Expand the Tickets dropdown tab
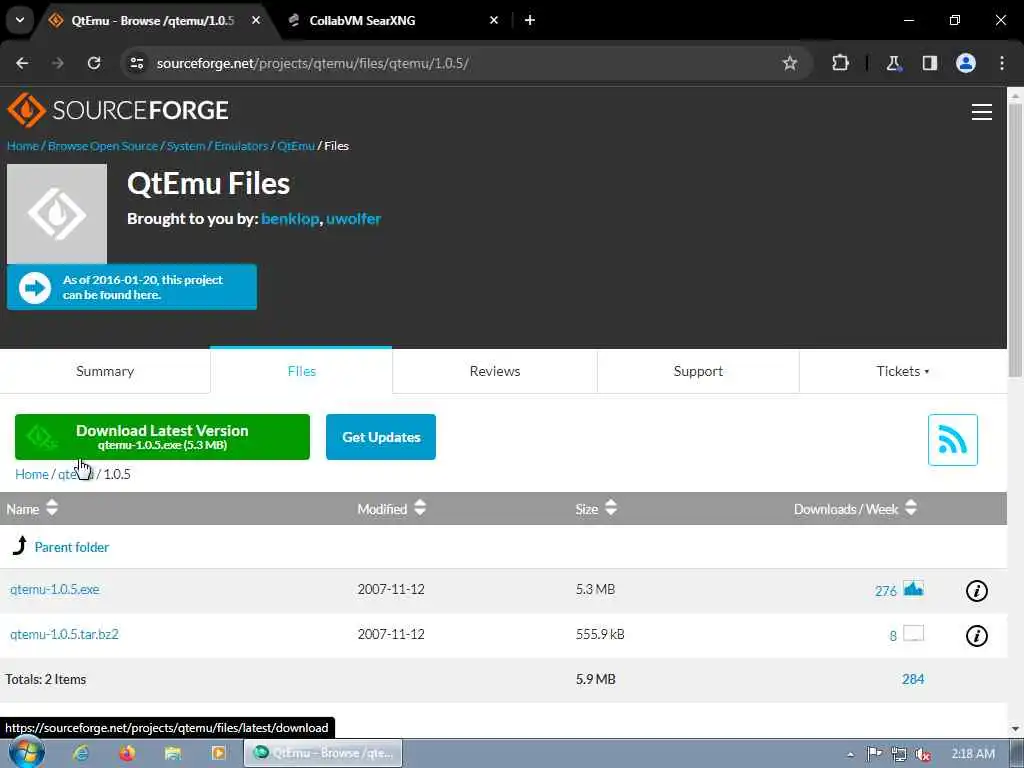 pos(903,371)
